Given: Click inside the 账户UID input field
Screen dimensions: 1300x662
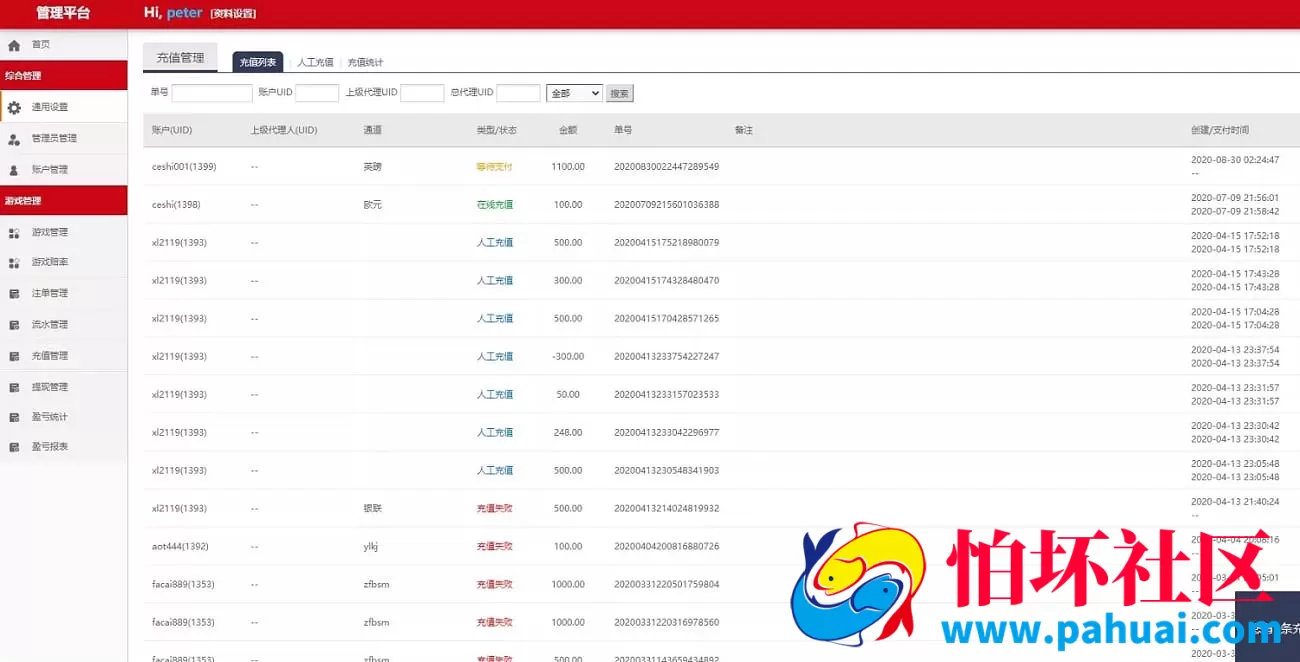Looking at the screenshot, I should 317,91.
